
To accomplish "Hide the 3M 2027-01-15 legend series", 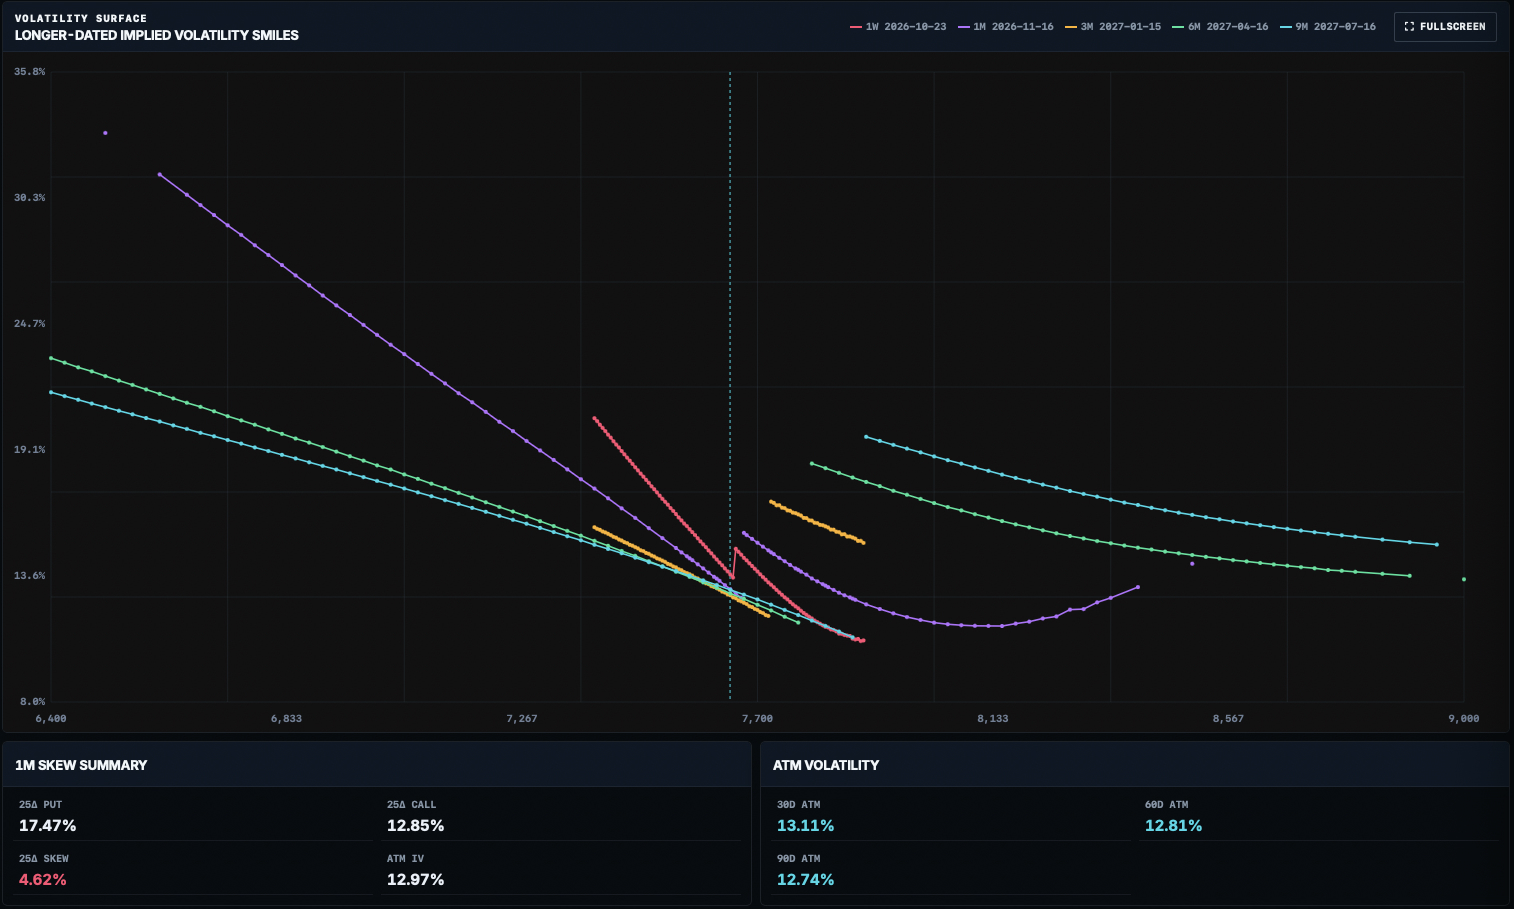I will click(x=1113, y=27).
